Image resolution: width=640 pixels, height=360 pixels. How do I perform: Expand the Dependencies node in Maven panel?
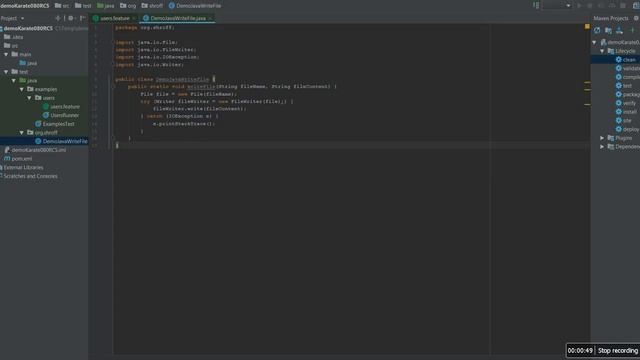pyautogui.click(x=602, y=147)
